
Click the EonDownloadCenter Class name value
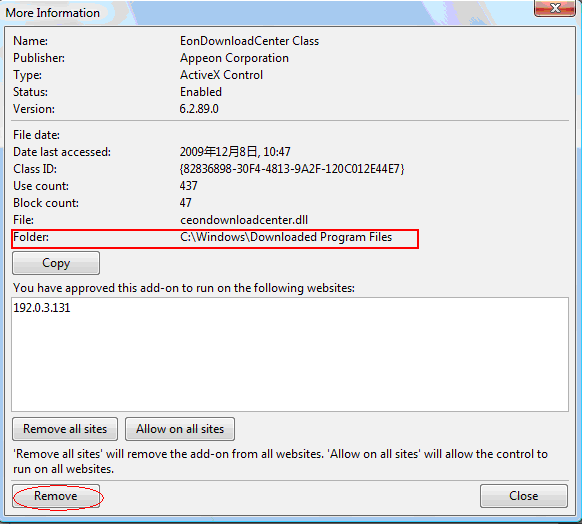coord(249,41)
